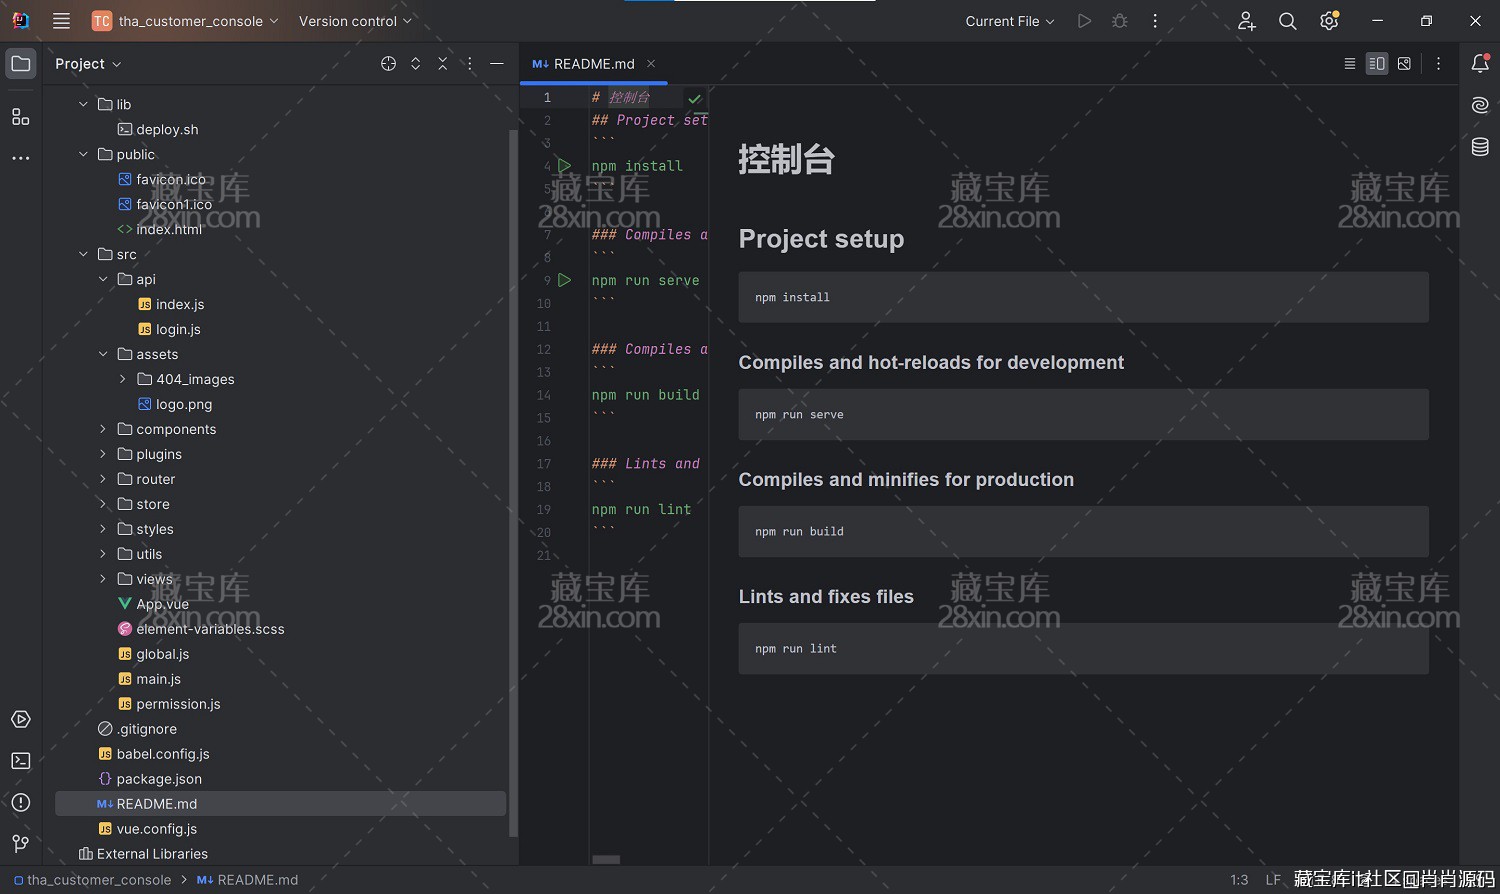Click the inspection checkmark in editor
This screenshot has width=1500, height=894.
coord(695,99)
